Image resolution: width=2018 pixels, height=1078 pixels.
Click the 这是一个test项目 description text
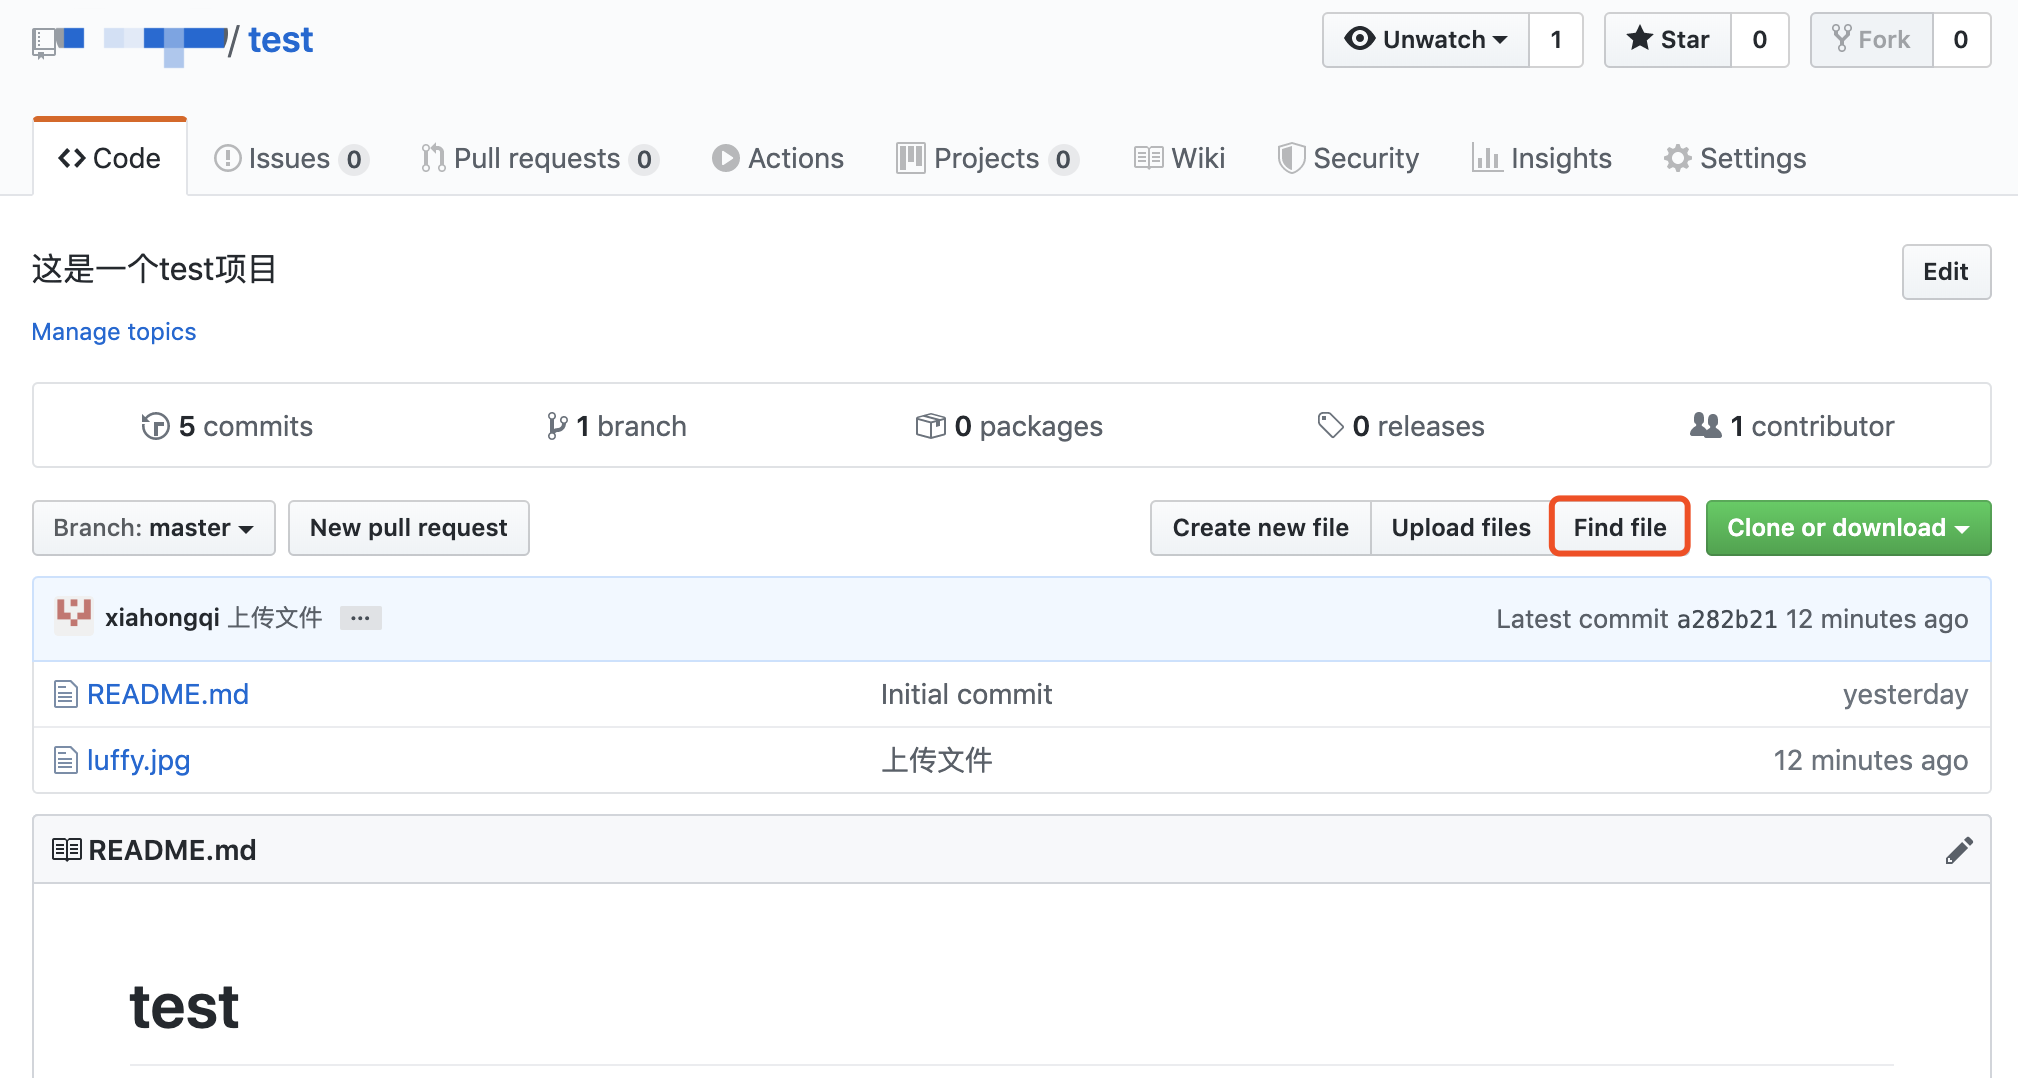coord(154,269)
